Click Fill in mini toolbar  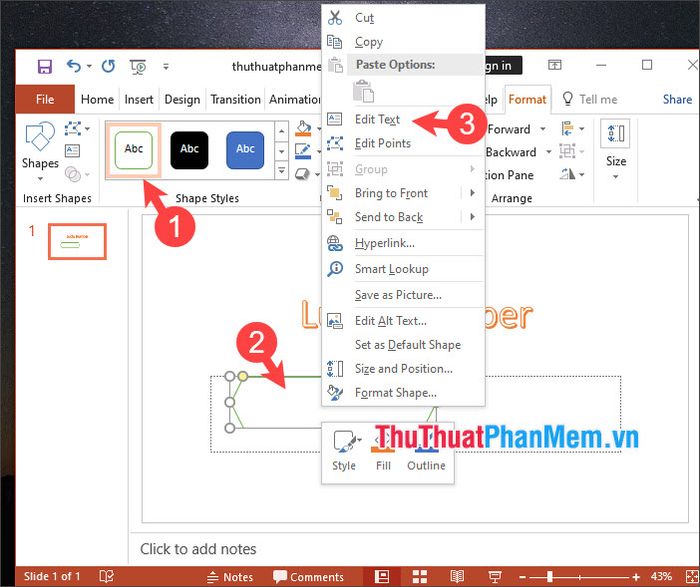point(383,451)
